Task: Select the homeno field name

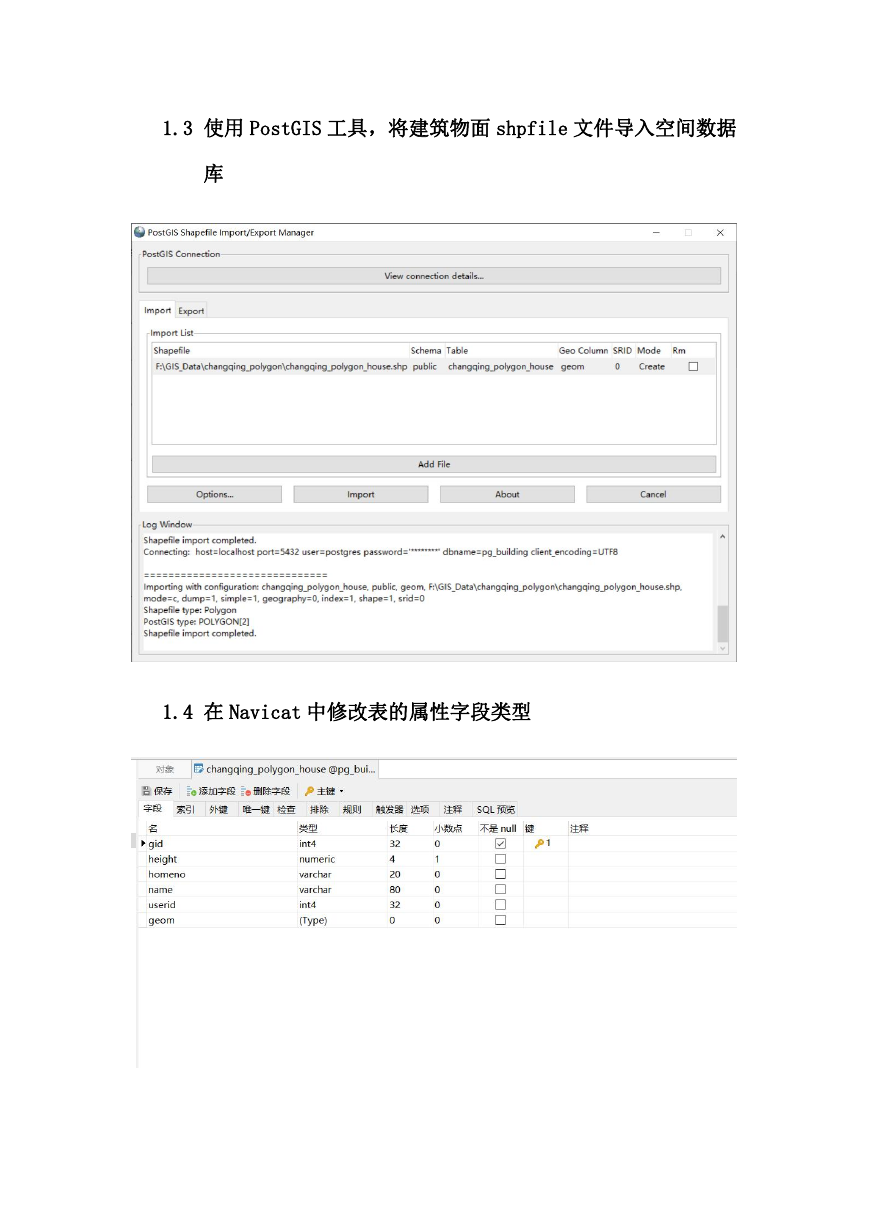Action: point(167,874)
